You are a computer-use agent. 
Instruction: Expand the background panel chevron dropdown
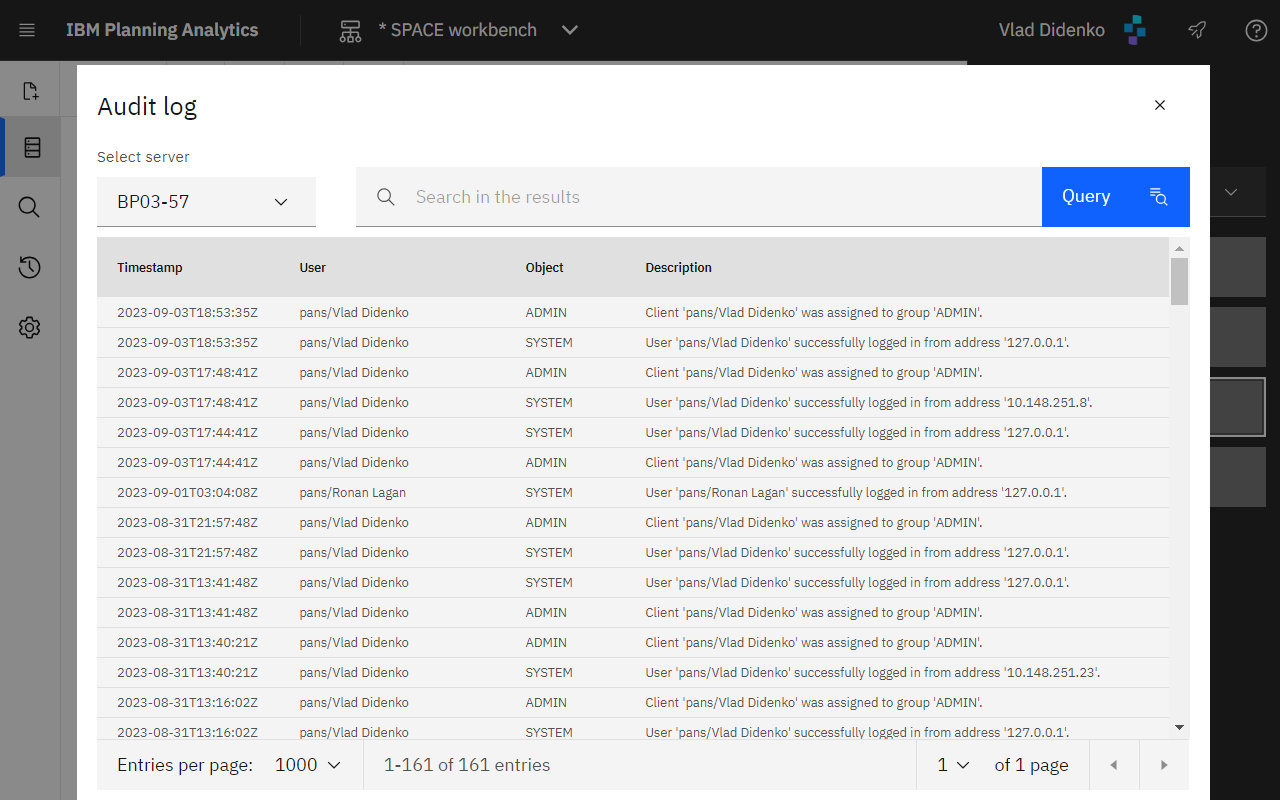point(1231,192)
